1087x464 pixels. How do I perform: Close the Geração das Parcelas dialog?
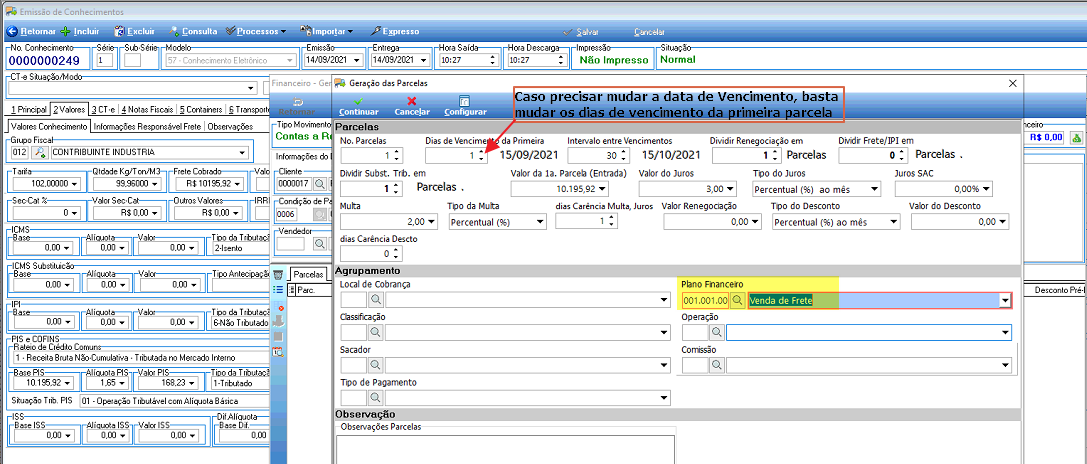[1014, 83]
